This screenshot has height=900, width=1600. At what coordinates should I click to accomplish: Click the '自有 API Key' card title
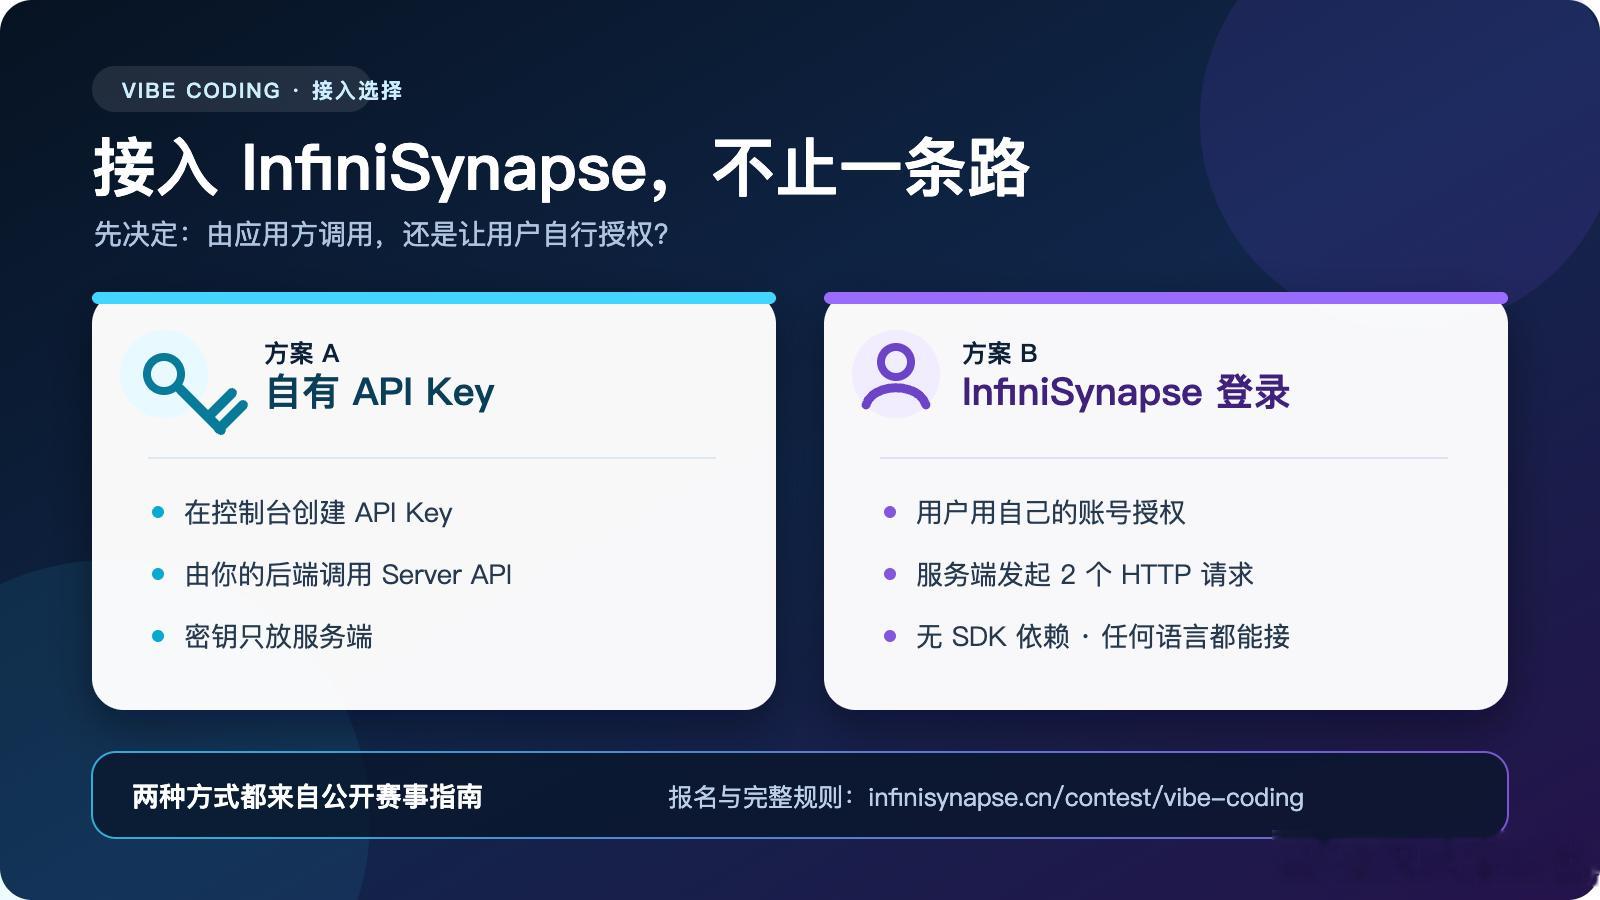(380, 392)
